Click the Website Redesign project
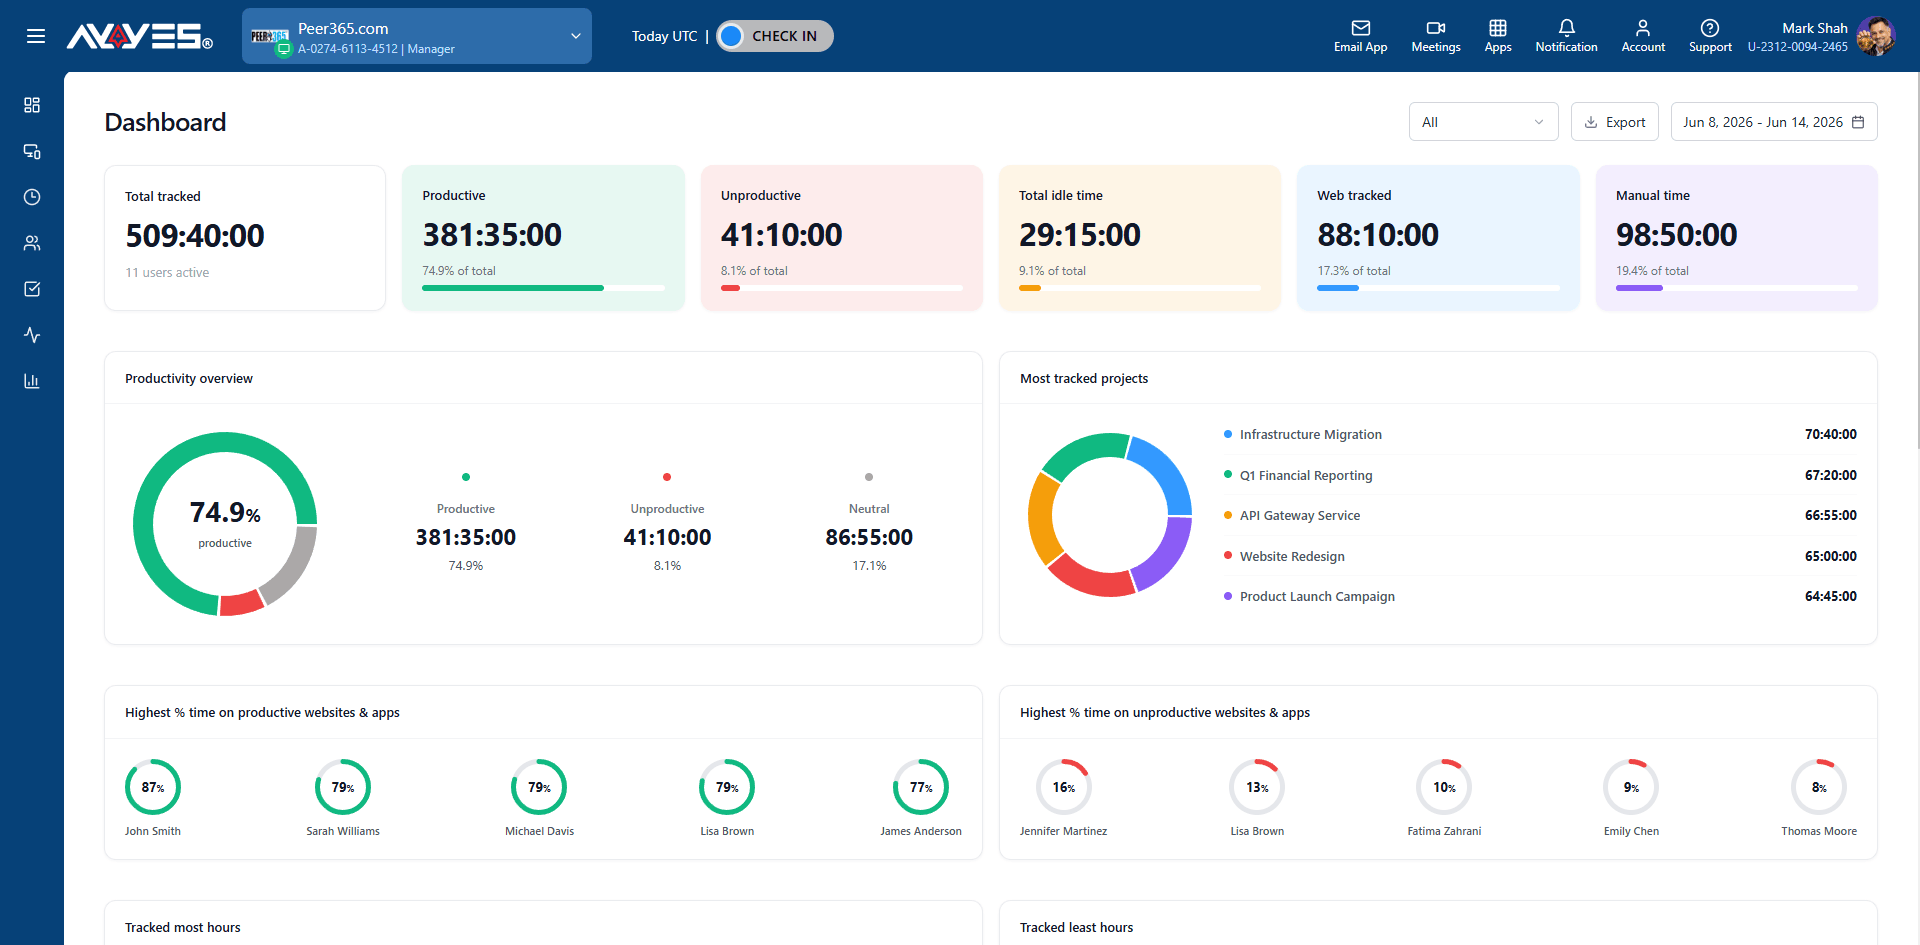Image resolution: width=1920 pixels, height=945 pixels. [x=1292, y=556]
